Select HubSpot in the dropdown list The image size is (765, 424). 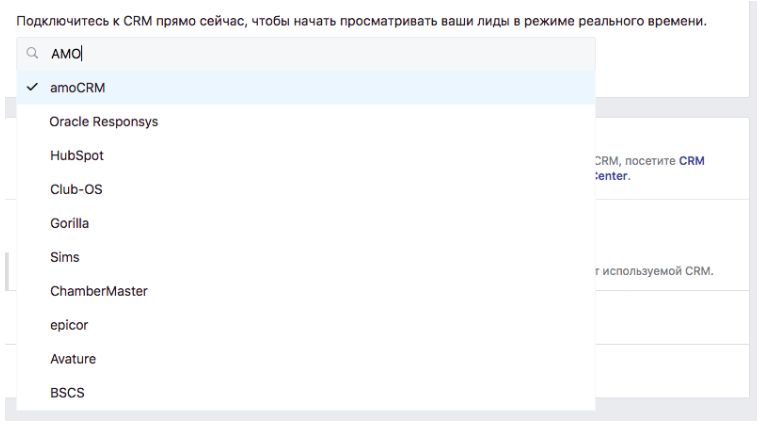click(306, 156)
